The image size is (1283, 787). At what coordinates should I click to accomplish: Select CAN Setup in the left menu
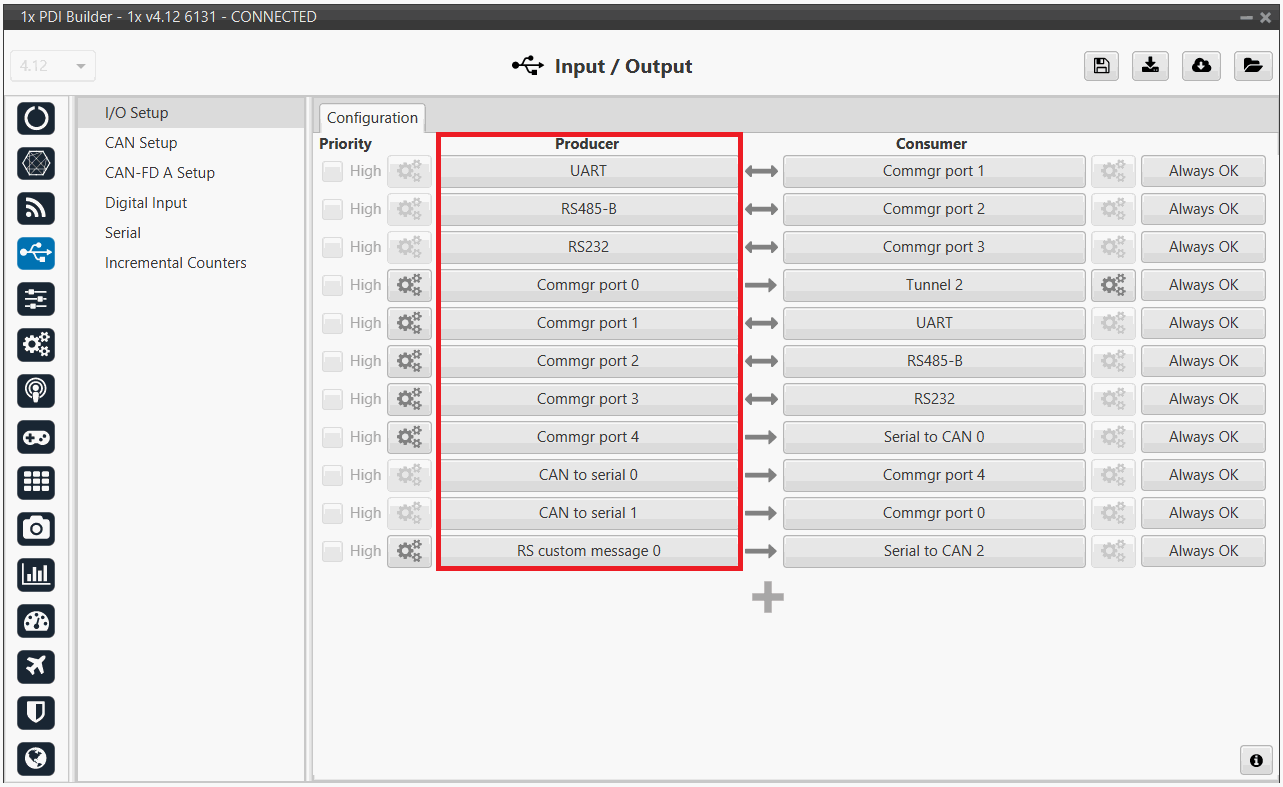pyautogui.click(x=141, y=143)
